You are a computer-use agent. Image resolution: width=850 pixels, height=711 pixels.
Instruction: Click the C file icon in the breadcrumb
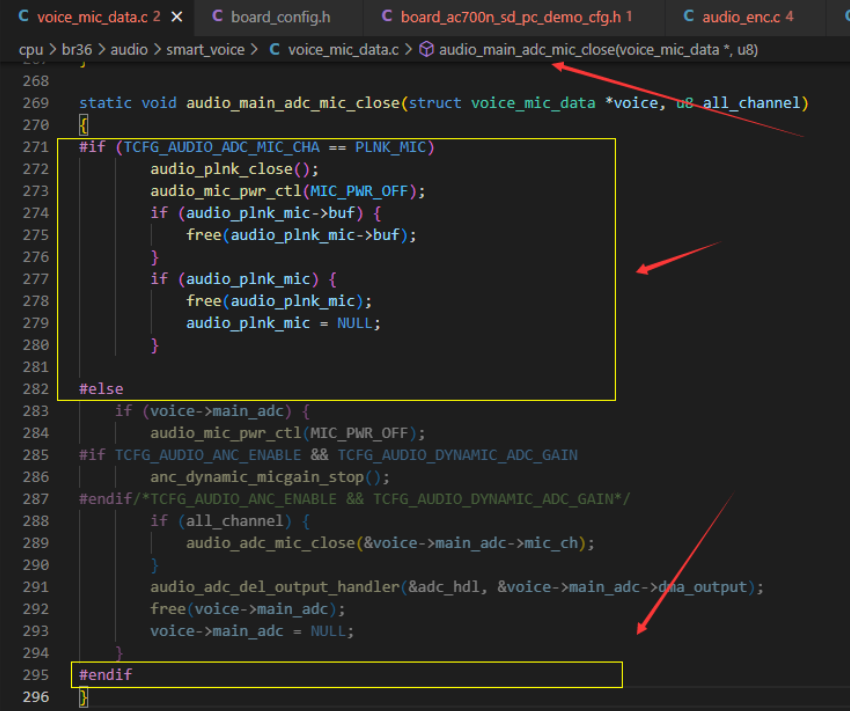click(x=275, y=50)
